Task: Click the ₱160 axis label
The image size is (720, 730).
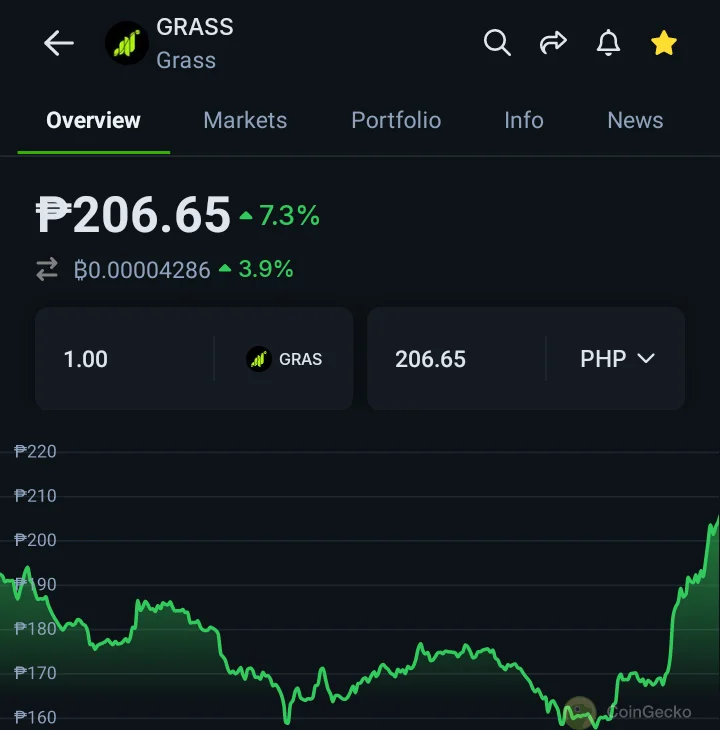Action: tap(35, 717)
